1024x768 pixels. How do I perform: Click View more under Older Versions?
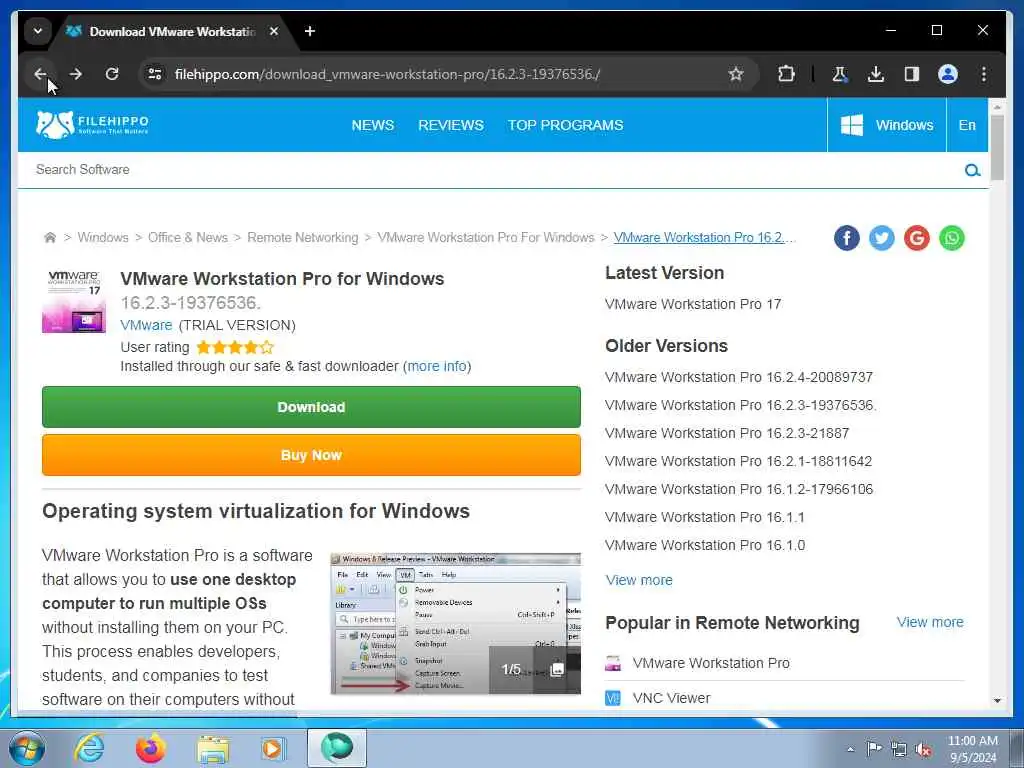[639, 581]
